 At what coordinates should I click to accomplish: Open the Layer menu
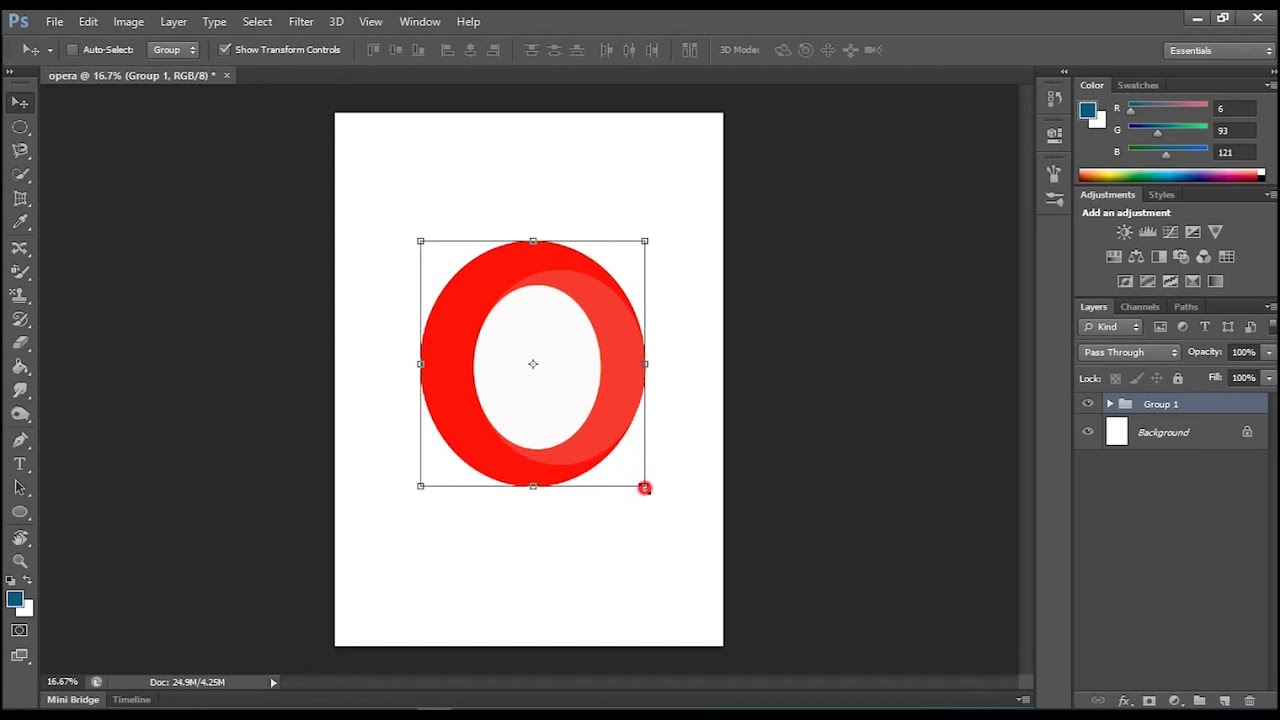[x=173, y=21]
